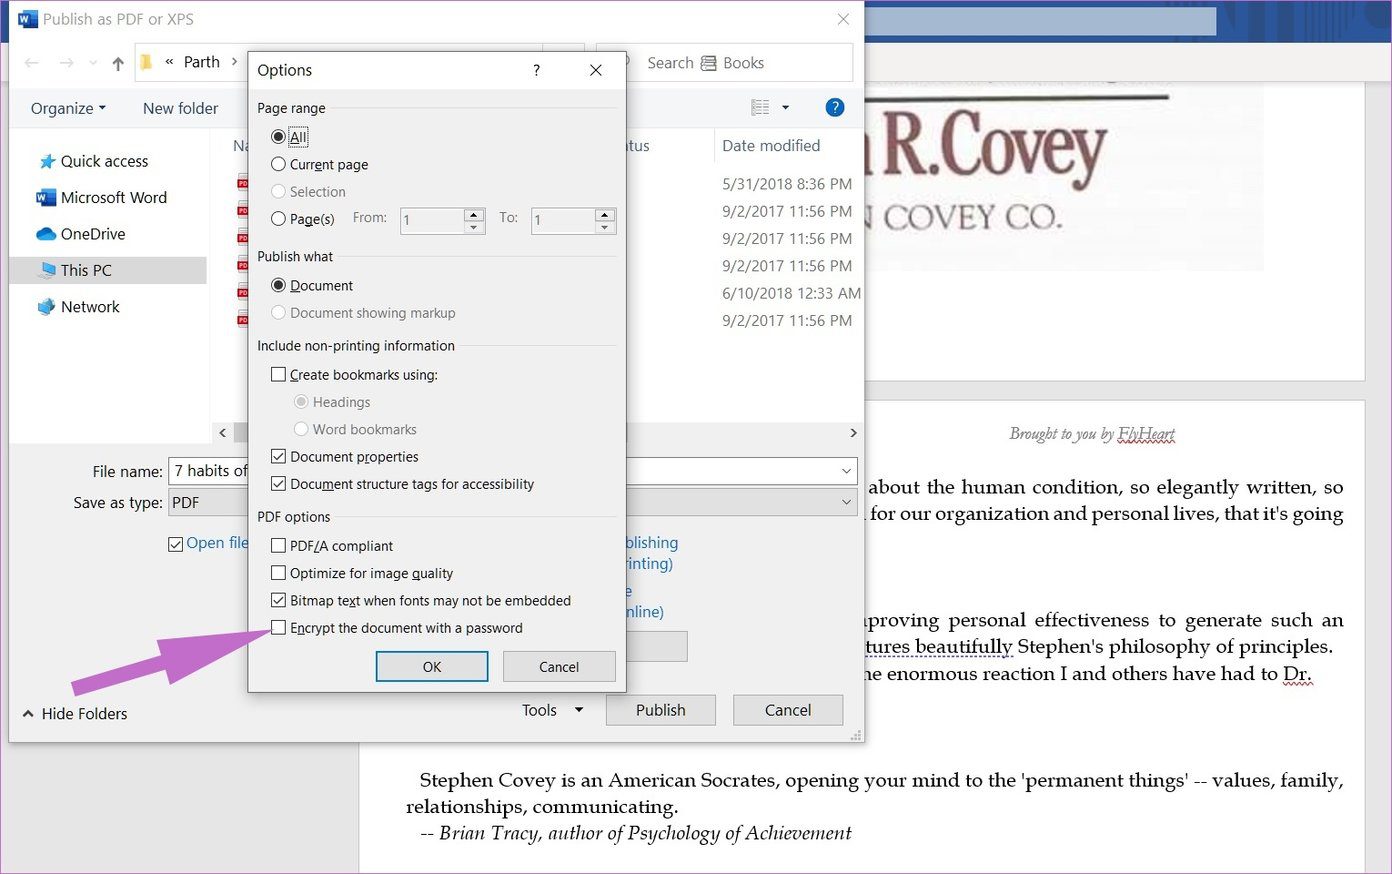Select Network in the navigation pane
Viewport: 1392px width, 874px height.
[78, 307]
